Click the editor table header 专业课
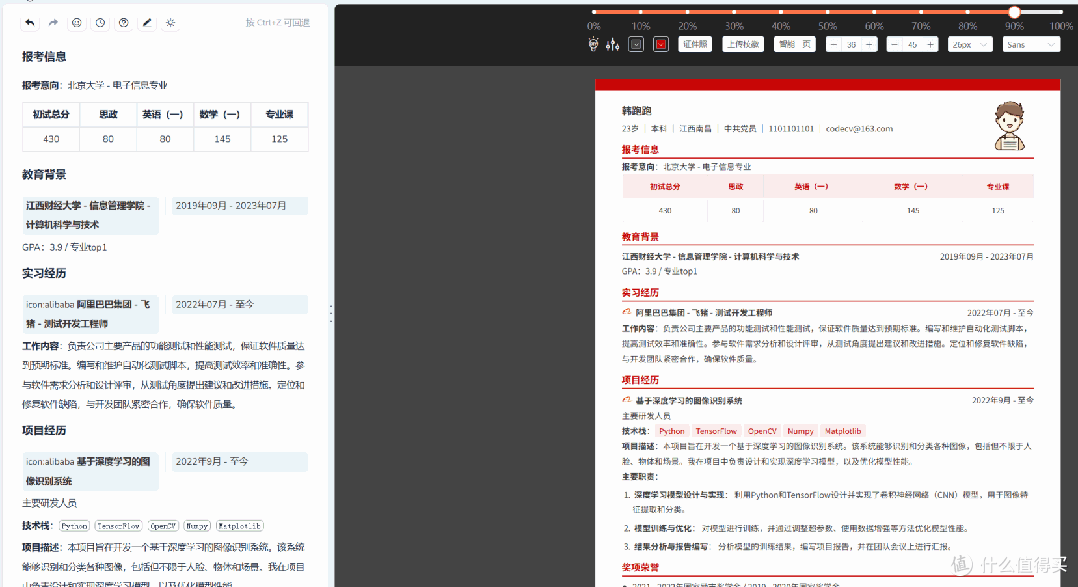The width and height of the screenshot is (1078, 587). pos(279,115)
